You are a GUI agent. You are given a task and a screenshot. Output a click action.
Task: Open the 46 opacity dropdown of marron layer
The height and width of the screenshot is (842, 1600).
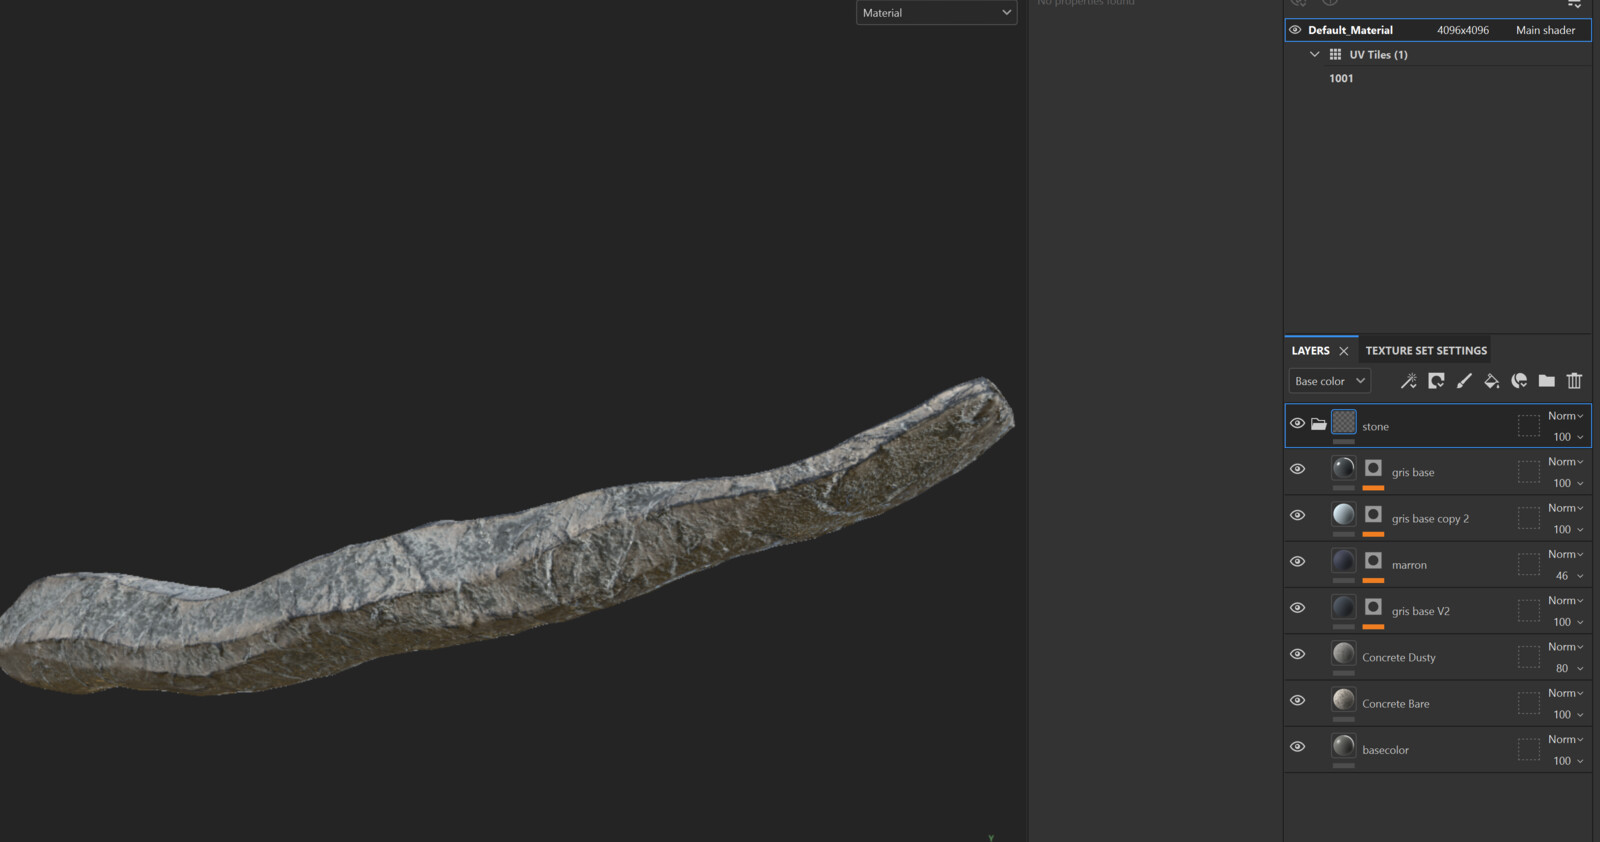[x=1569, y=576]
